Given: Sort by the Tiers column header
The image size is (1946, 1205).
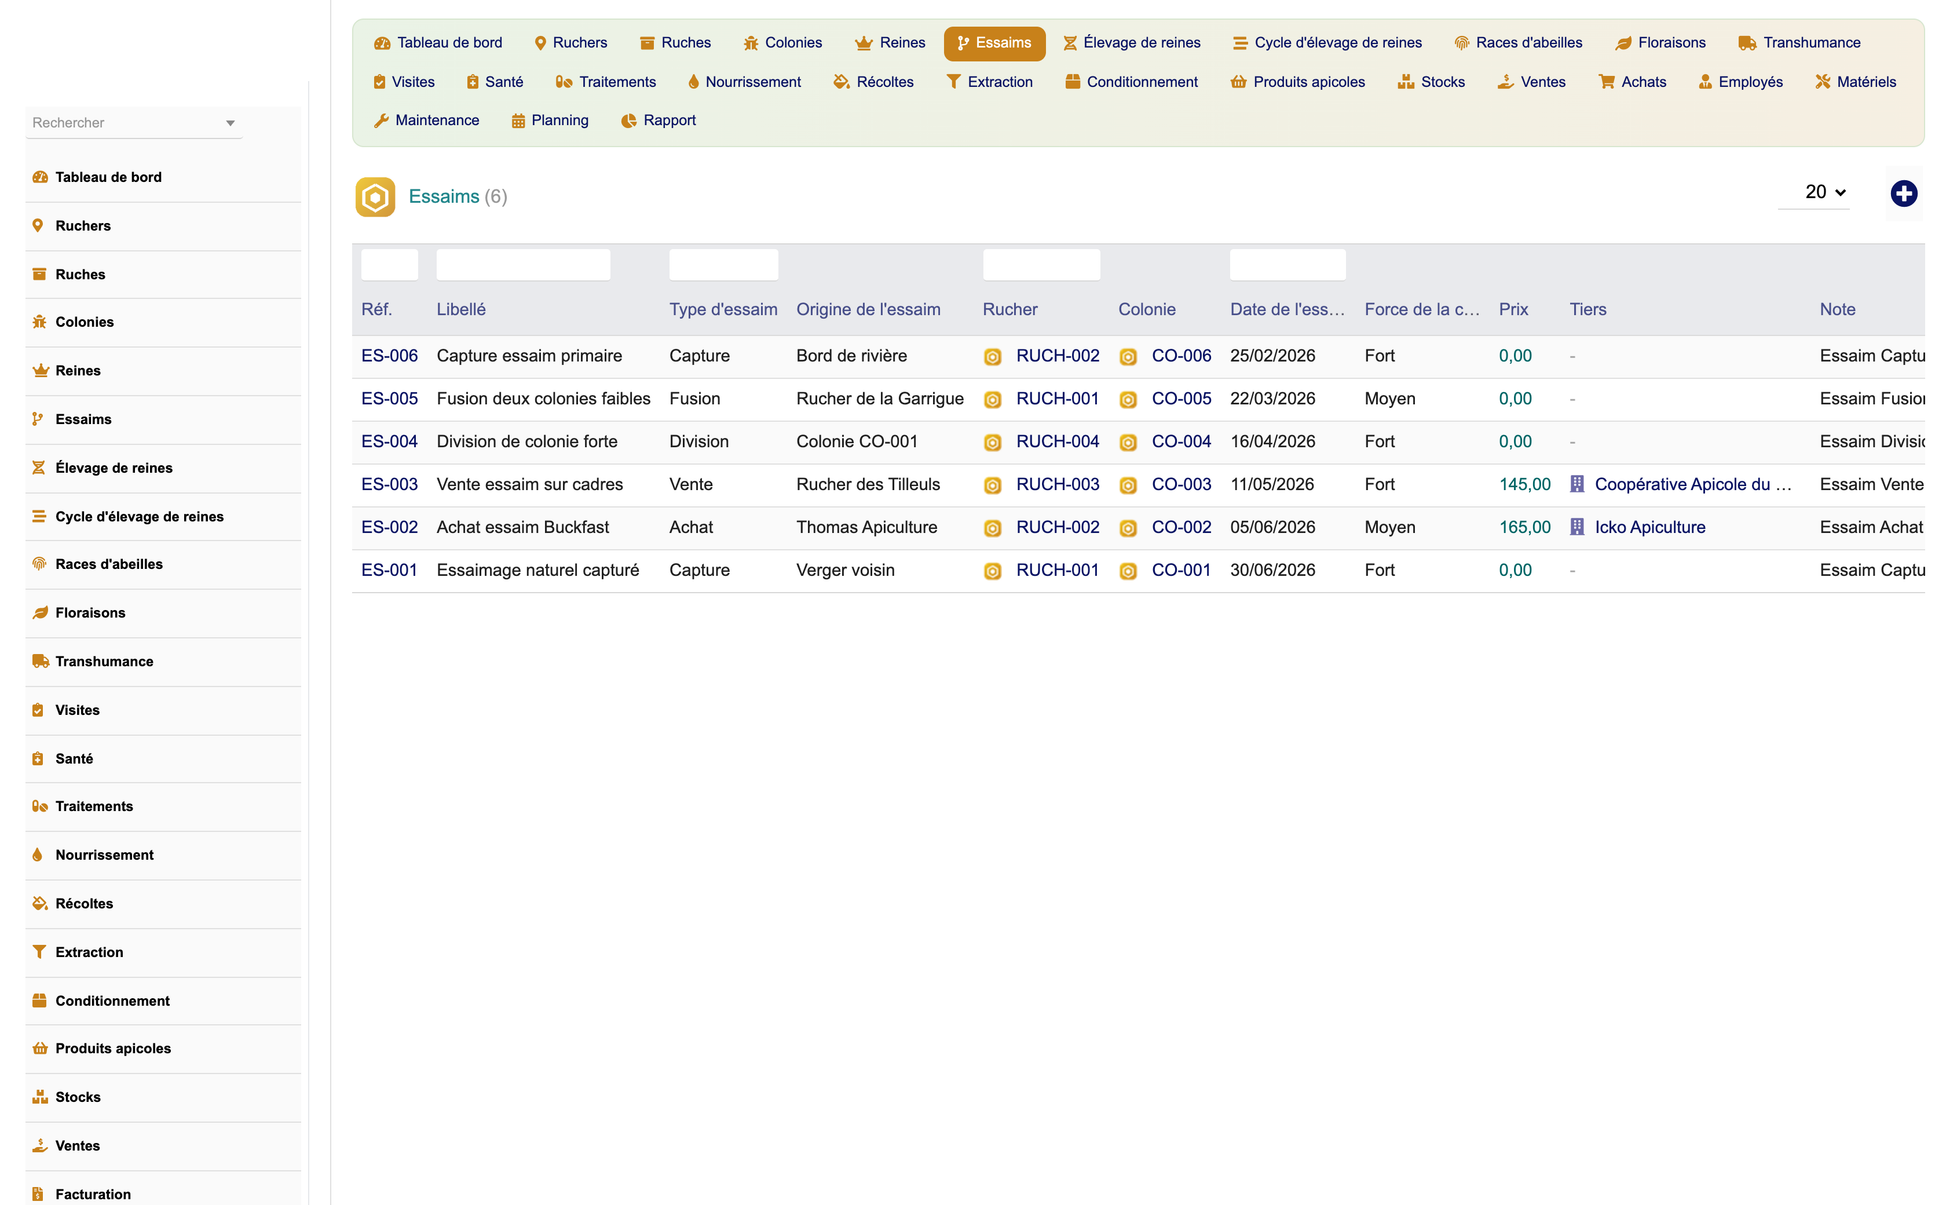Looking at the screenshot, I should pos(1588,310).
